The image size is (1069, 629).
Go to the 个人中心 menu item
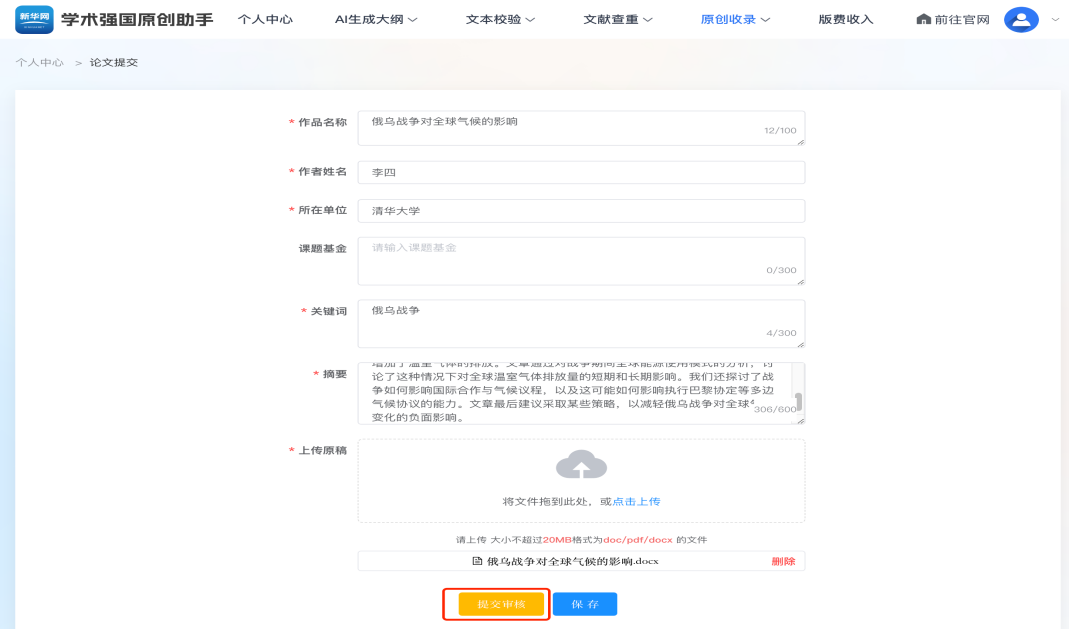pyautogui.click(x=265, y=20)
